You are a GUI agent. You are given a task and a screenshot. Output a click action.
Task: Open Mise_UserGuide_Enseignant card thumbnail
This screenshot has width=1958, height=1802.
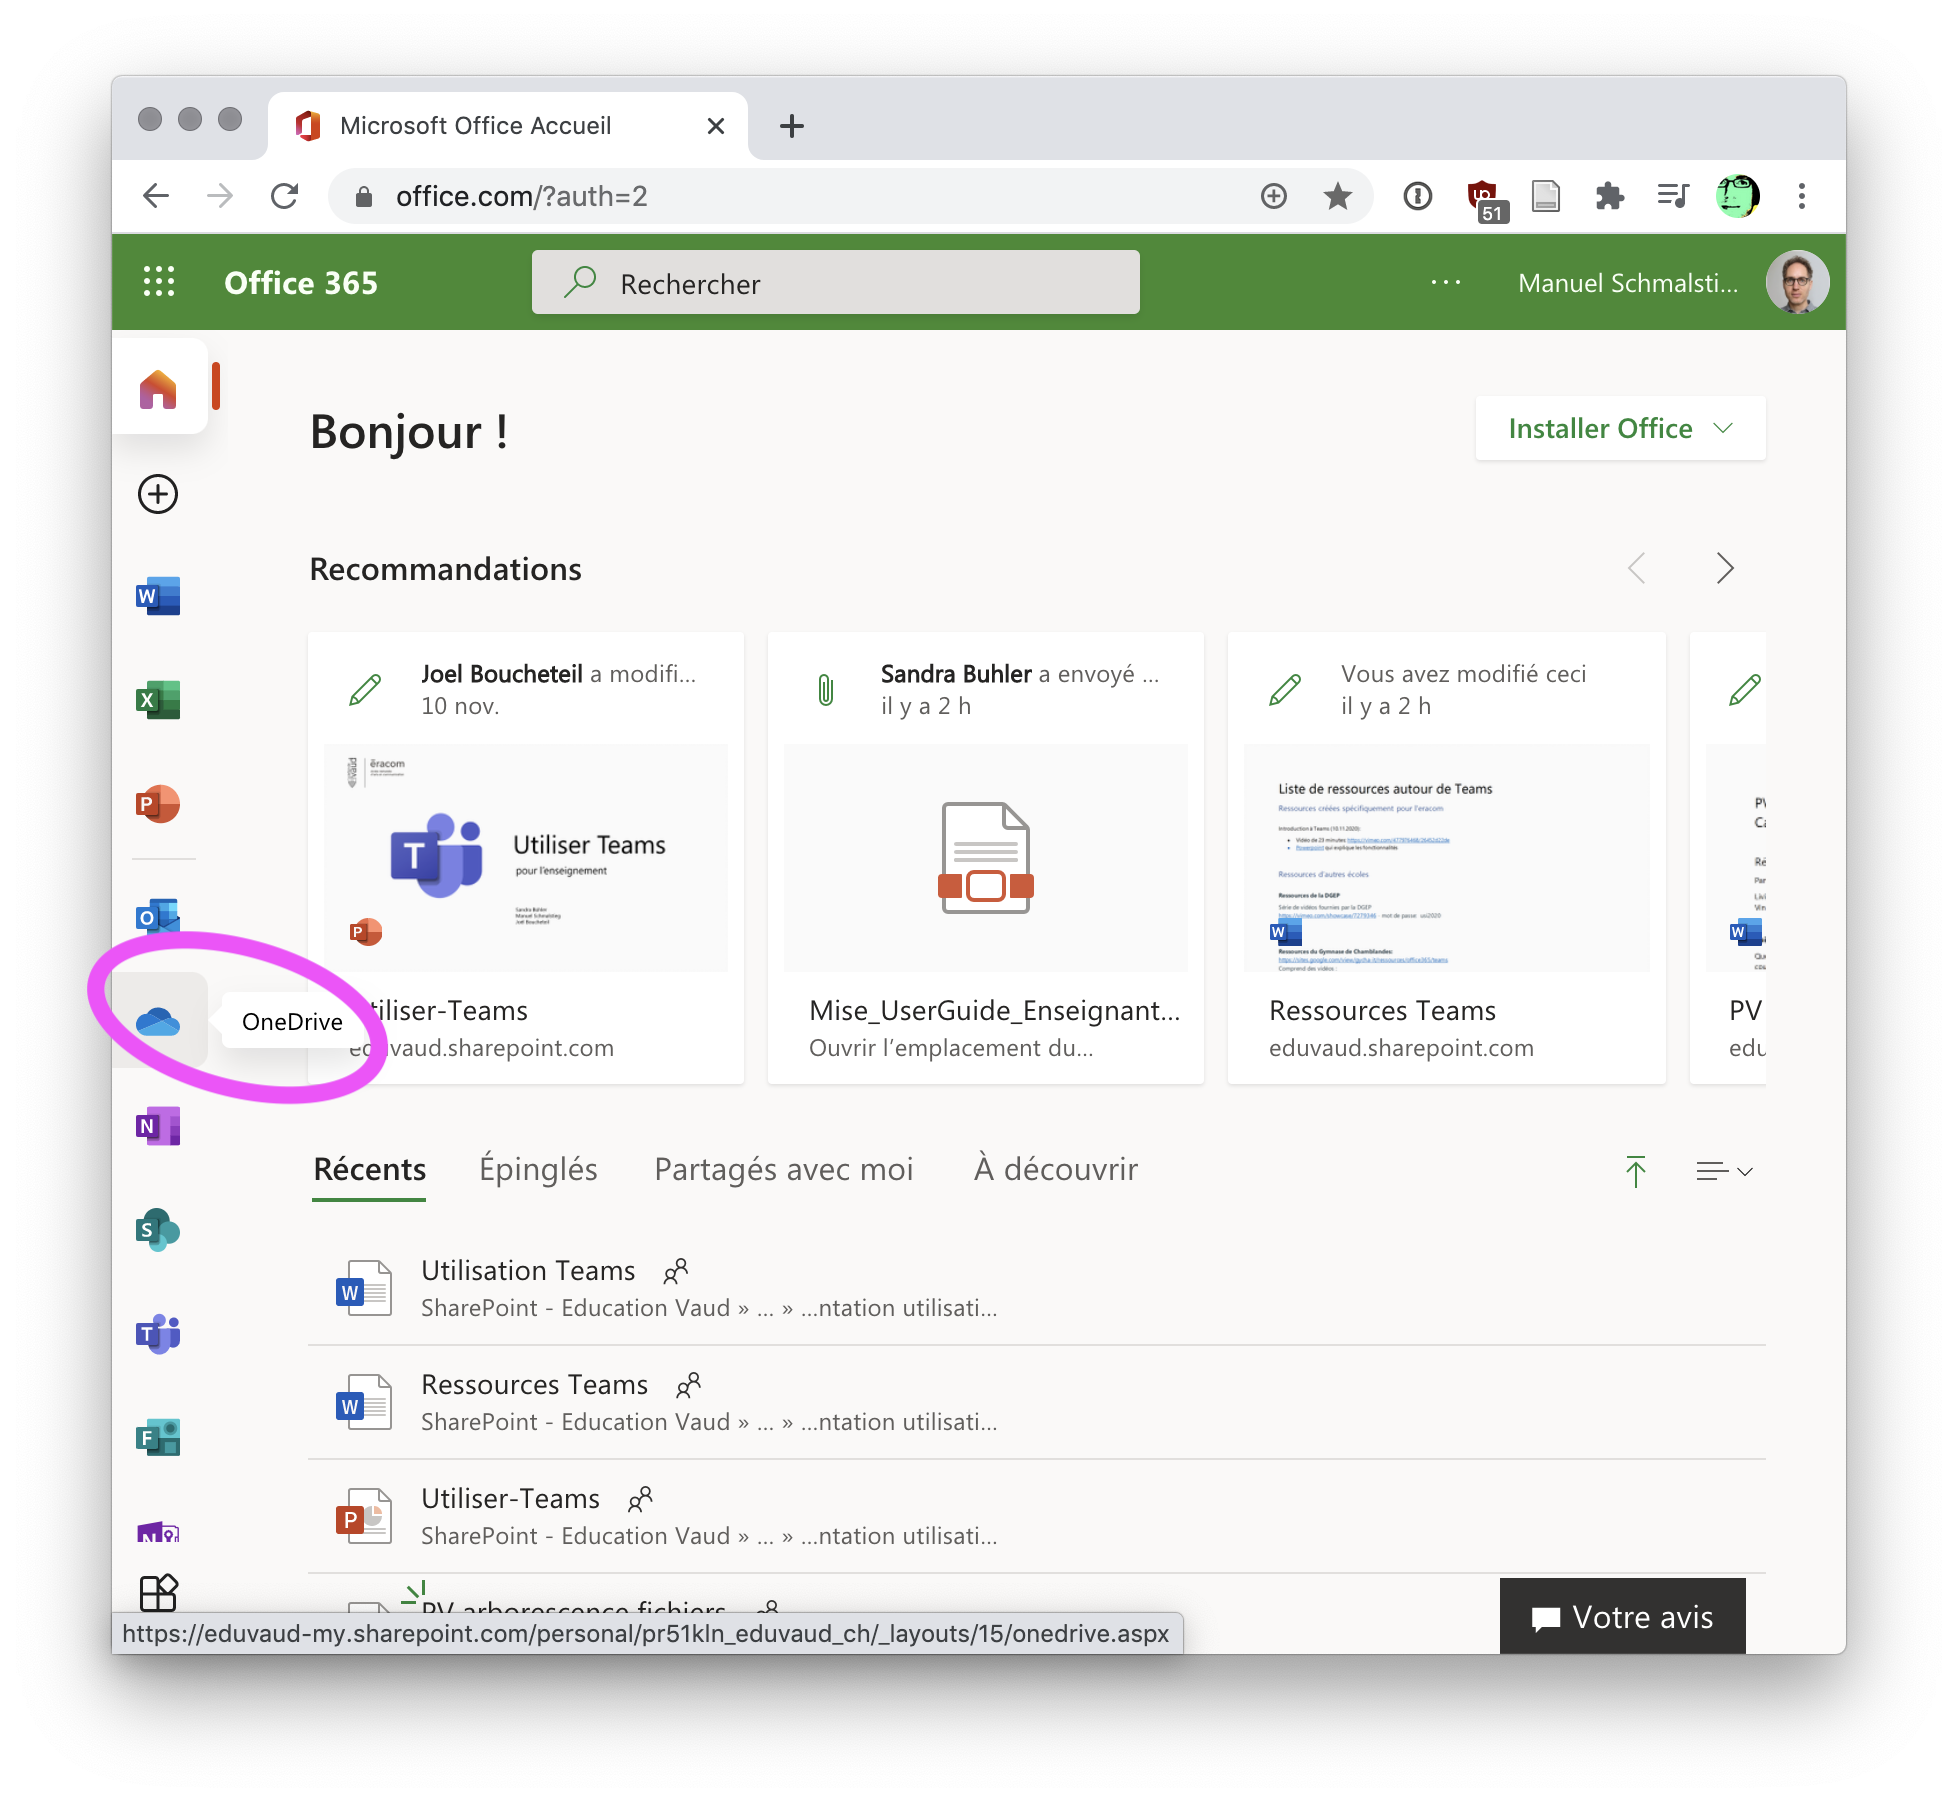pos(986,858)
